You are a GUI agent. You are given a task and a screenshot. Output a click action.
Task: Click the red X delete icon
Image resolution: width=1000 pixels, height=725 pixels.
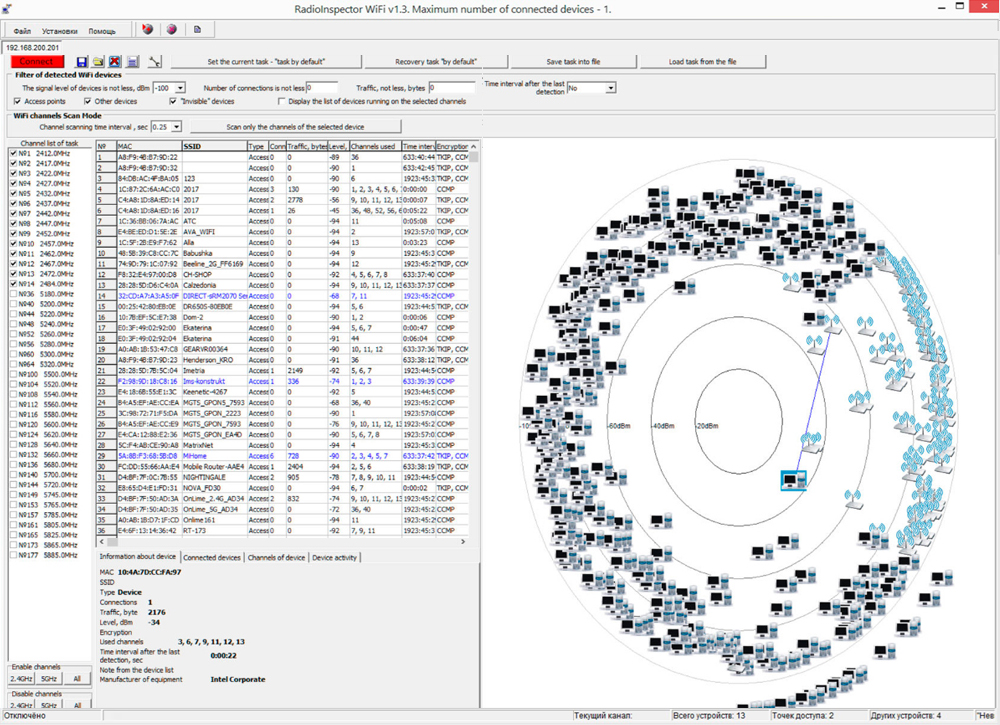coord(115,62)
